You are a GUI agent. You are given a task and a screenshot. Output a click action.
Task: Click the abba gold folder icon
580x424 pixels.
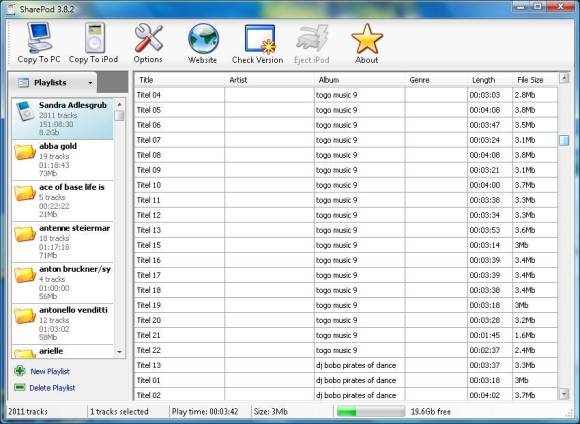click(25, 152)
